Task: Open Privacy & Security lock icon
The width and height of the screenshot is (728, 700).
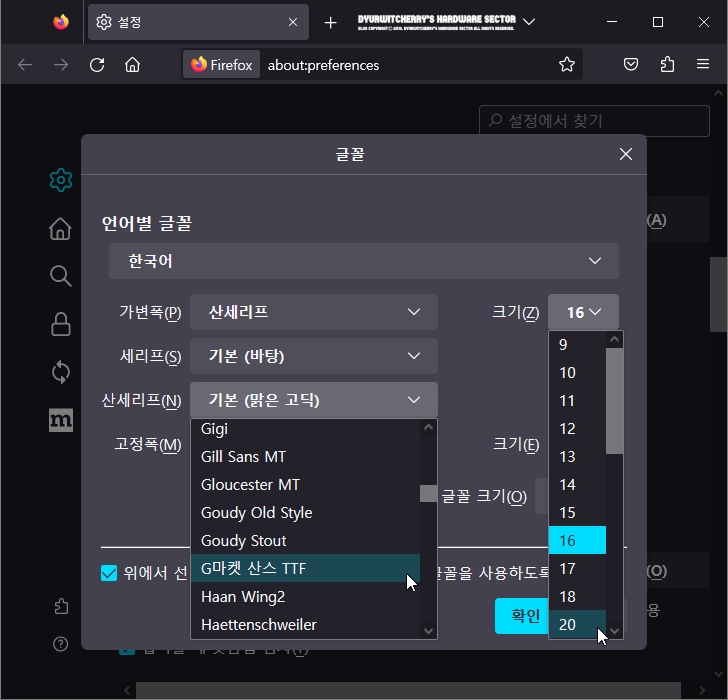Action: click(x=61, y=324)
